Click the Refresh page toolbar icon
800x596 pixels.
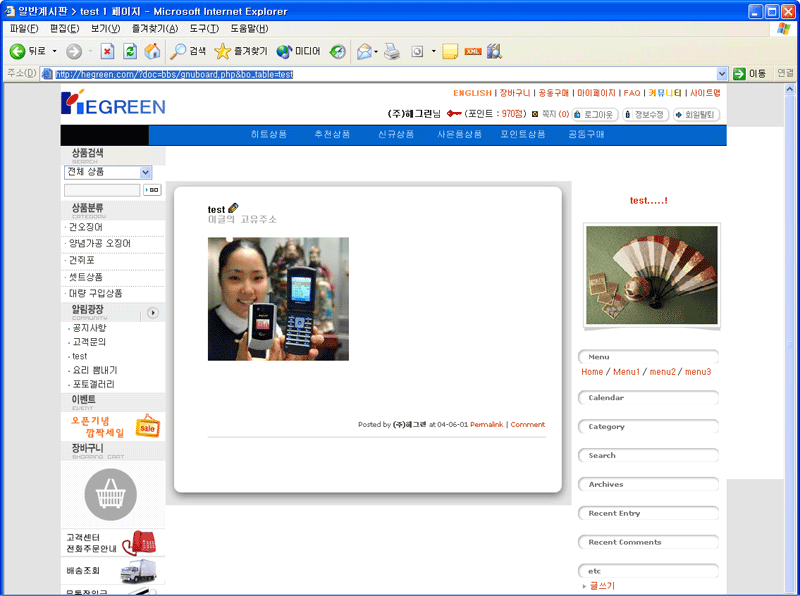[130, 51]
